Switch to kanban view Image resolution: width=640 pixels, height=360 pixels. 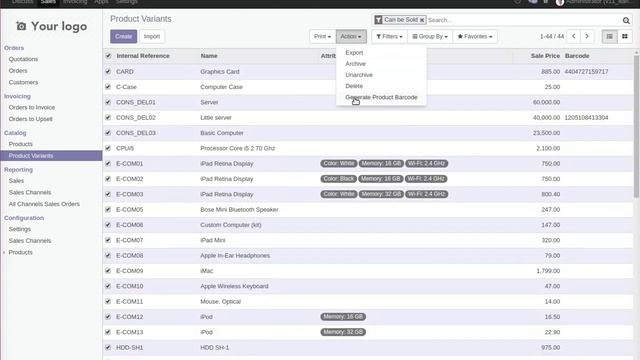pyautogui.click(x=624, y=36)
